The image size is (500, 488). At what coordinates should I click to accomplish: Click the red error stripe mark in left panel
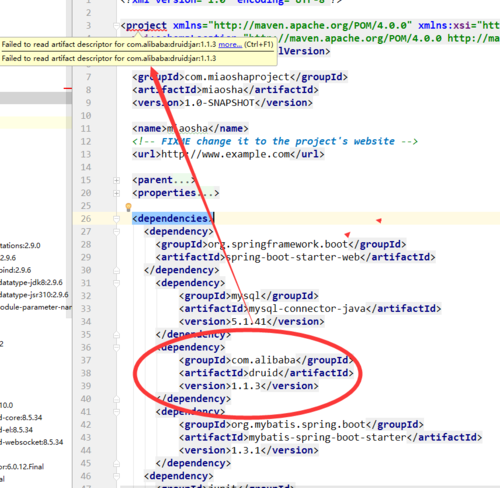tap(68, 88)
